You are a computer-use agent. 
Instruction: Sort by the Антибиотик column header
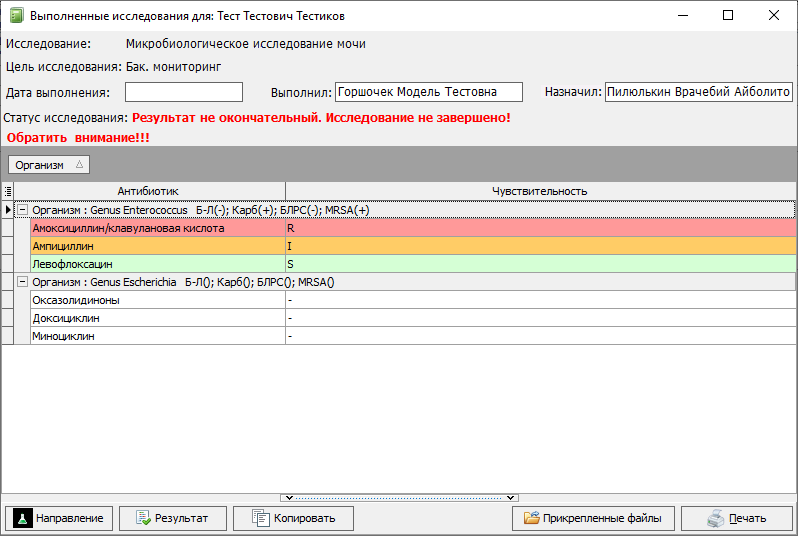click(149, 191)
